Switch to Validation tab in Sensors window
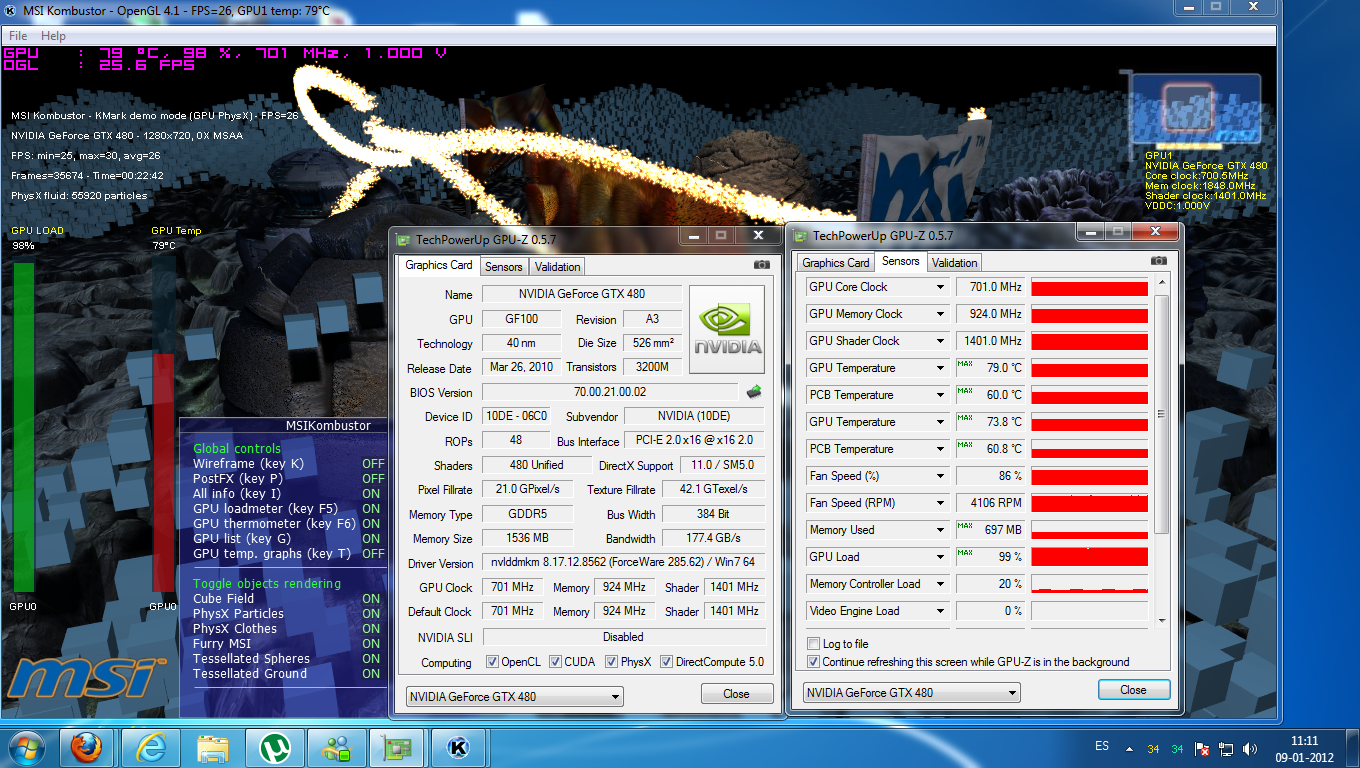 954,263
